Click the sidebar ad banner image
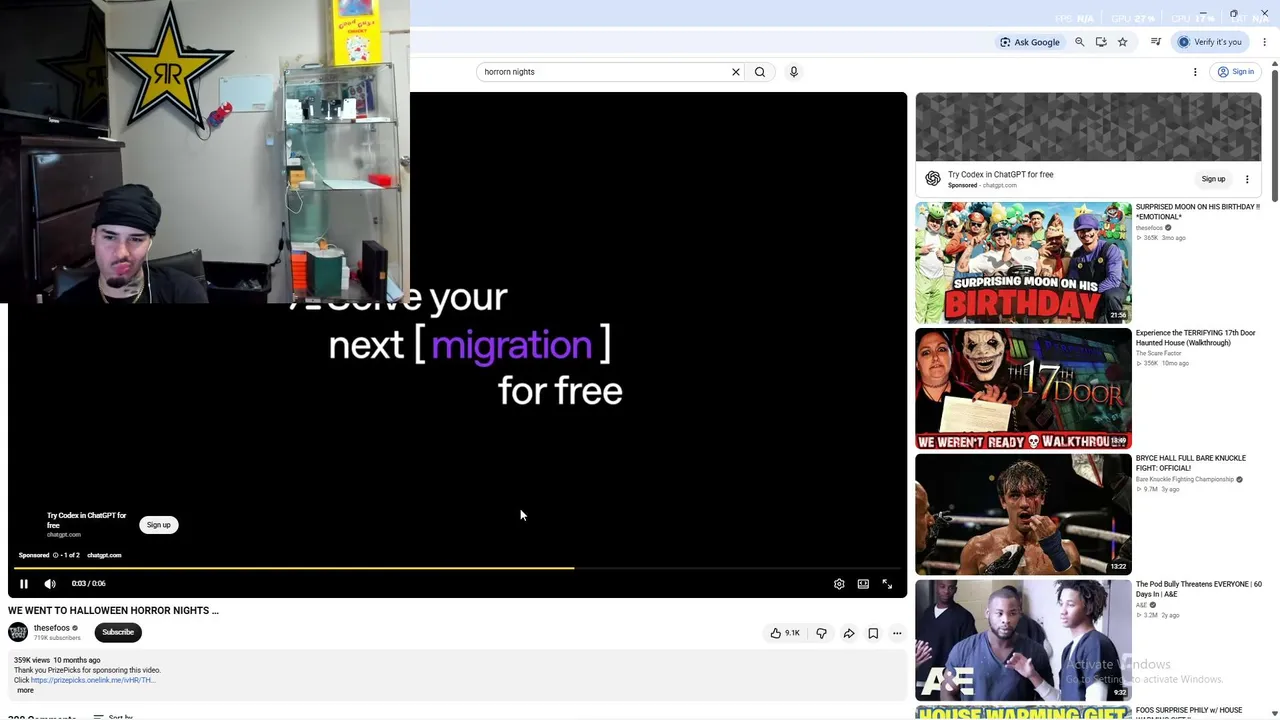 click(1088, 127)
